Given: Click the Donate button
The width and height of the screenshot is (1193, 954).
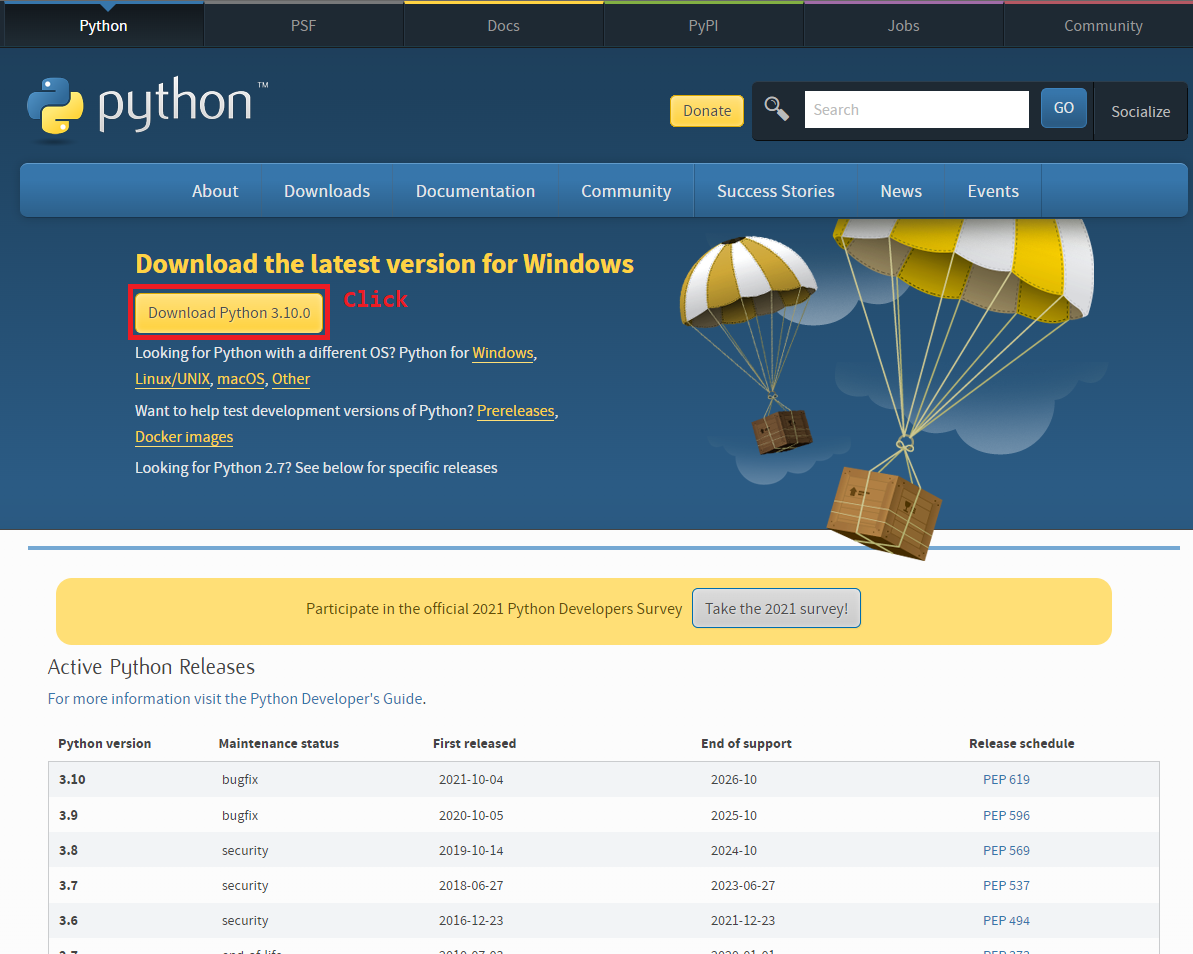Looking at the screenshot, I should point(707,110).
